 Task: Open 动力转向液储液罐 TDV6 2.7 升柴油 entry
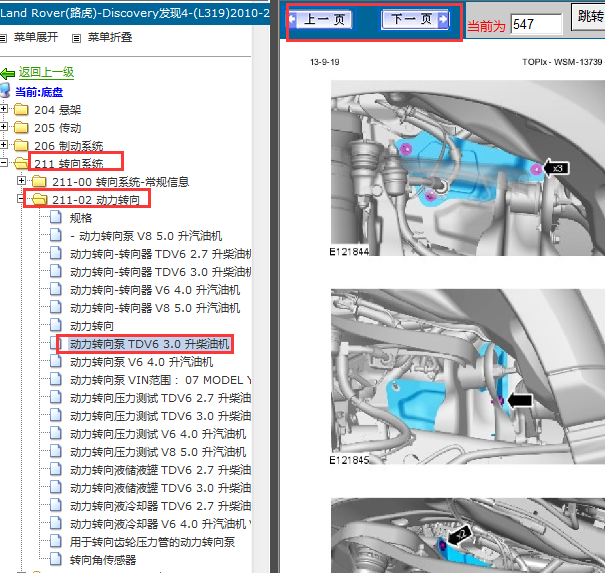click(x=161, y=470)
